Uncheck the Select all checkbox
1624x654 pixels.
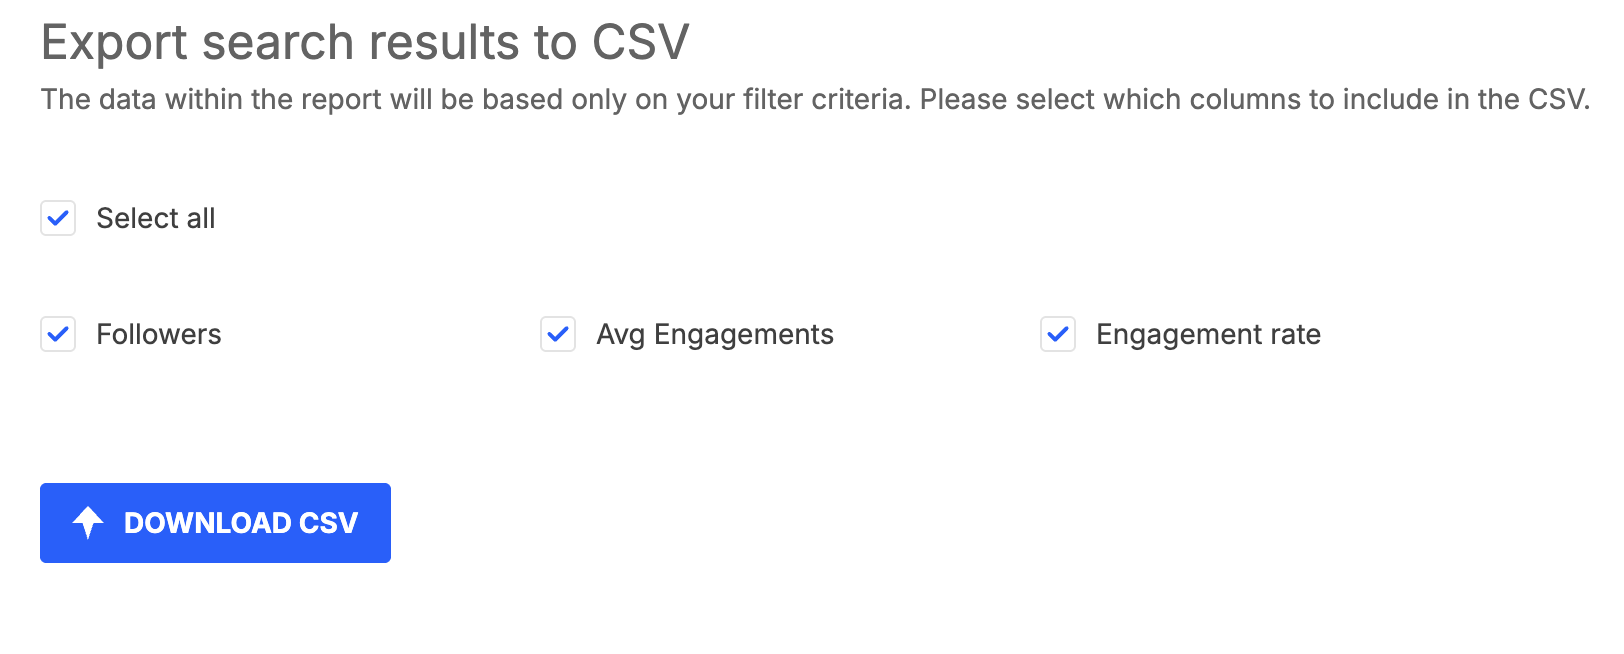pyautogui.click(x=58, y=218)
